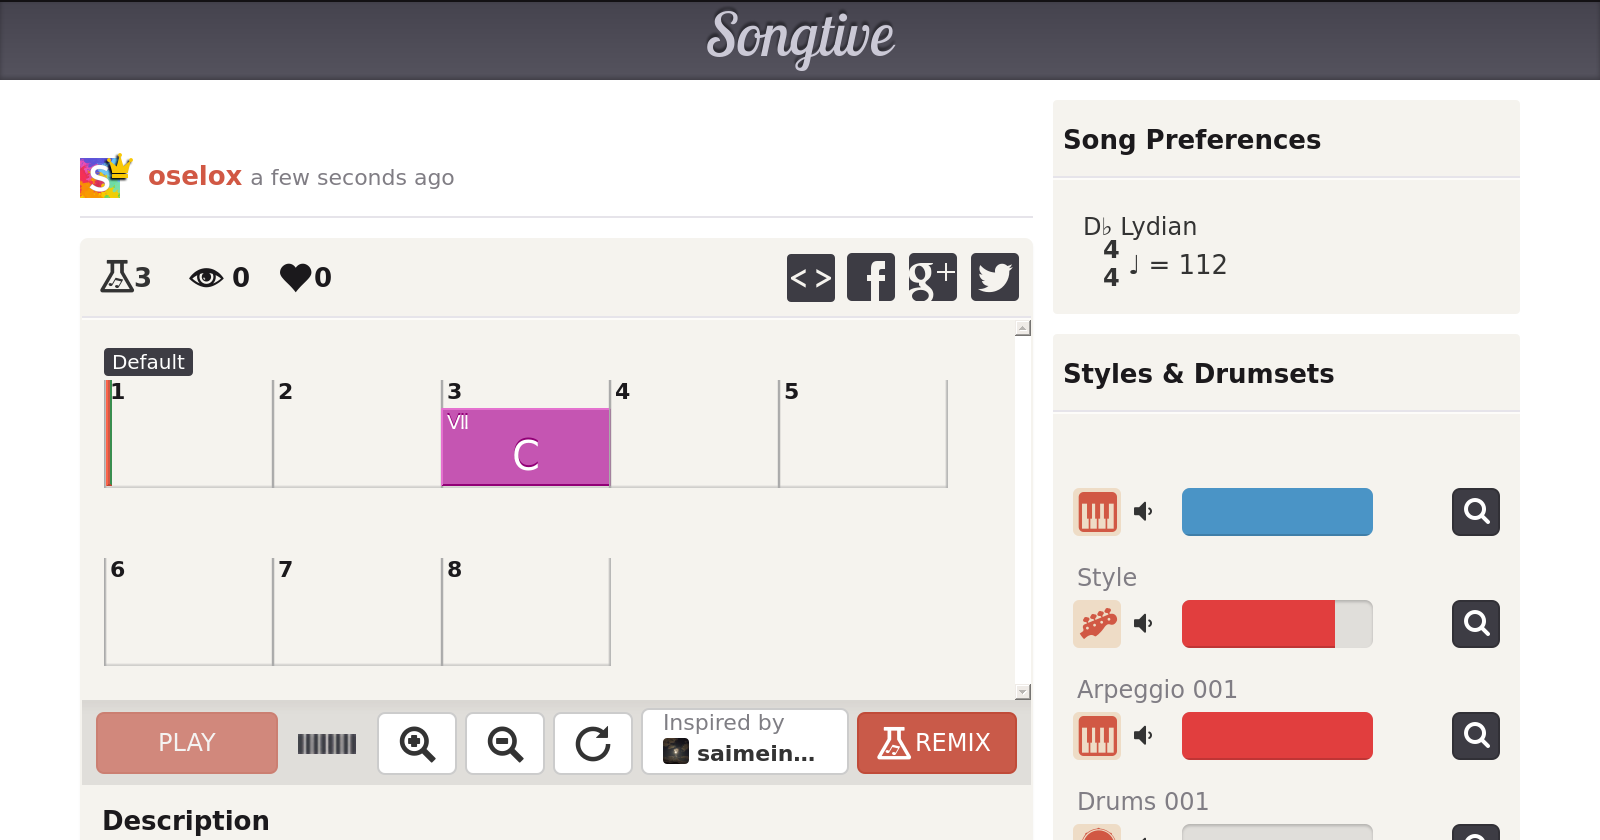
Task: Open search for Arpeggio 001 pattern
Action: [1476, 736]
